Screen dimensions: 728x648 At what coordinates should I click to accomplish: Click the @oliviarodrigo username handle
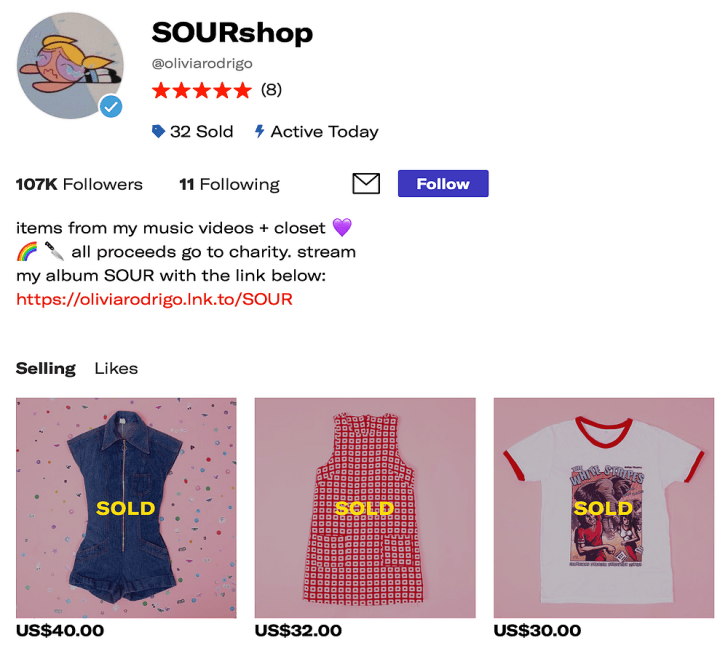click(x=202, y=64)
